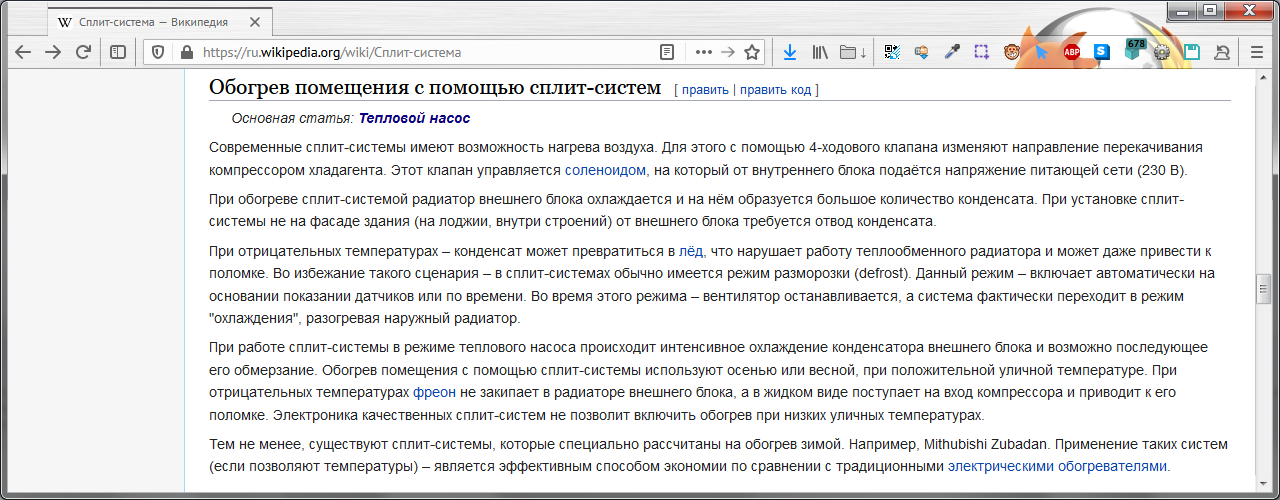Follow the 'фреон' link

(435, 394)
